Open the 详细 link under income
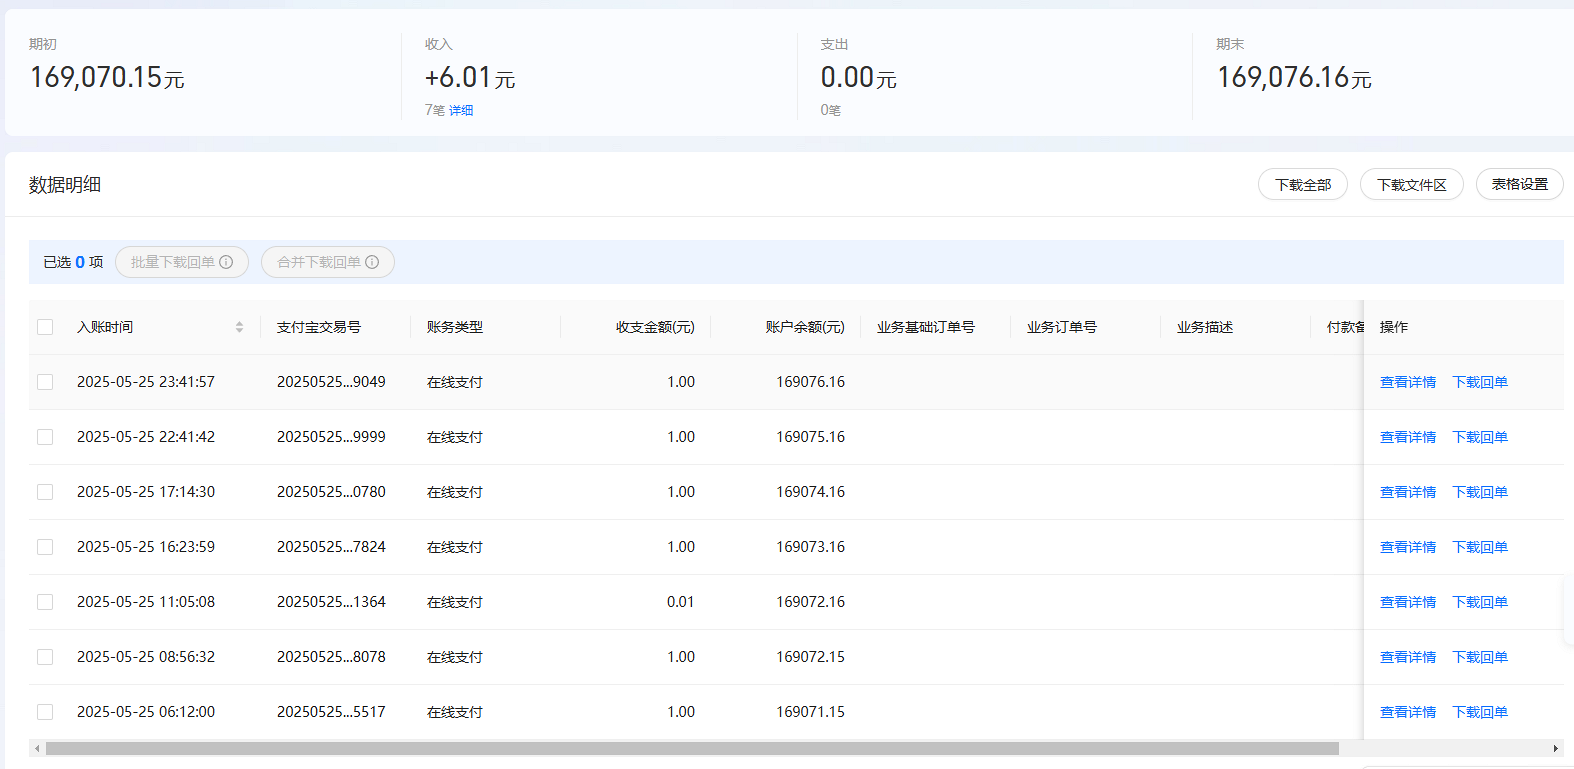The image size is (1574, 769). 461,110
